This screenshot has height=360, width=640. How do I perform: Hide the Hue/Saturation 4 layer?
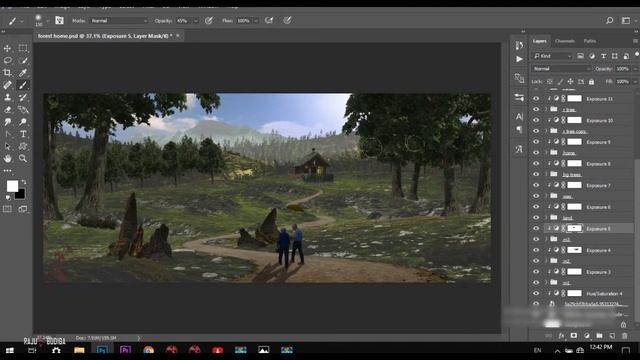pos(536,293)
